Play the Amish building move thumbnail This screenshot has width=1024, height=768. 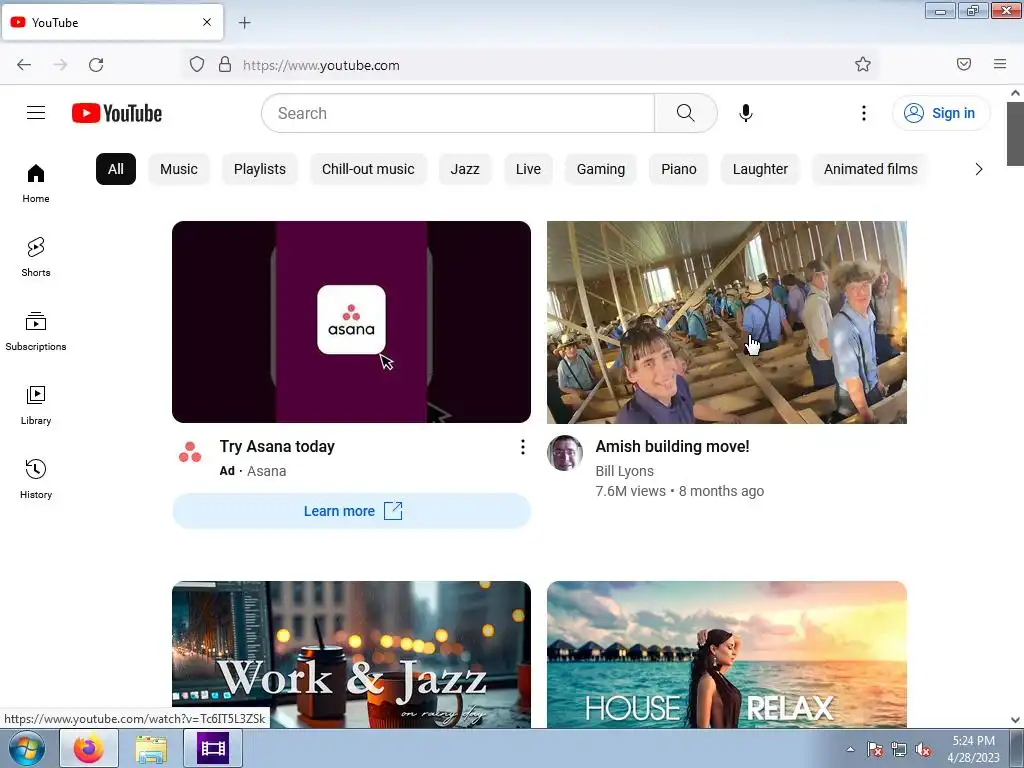(727, 322)
